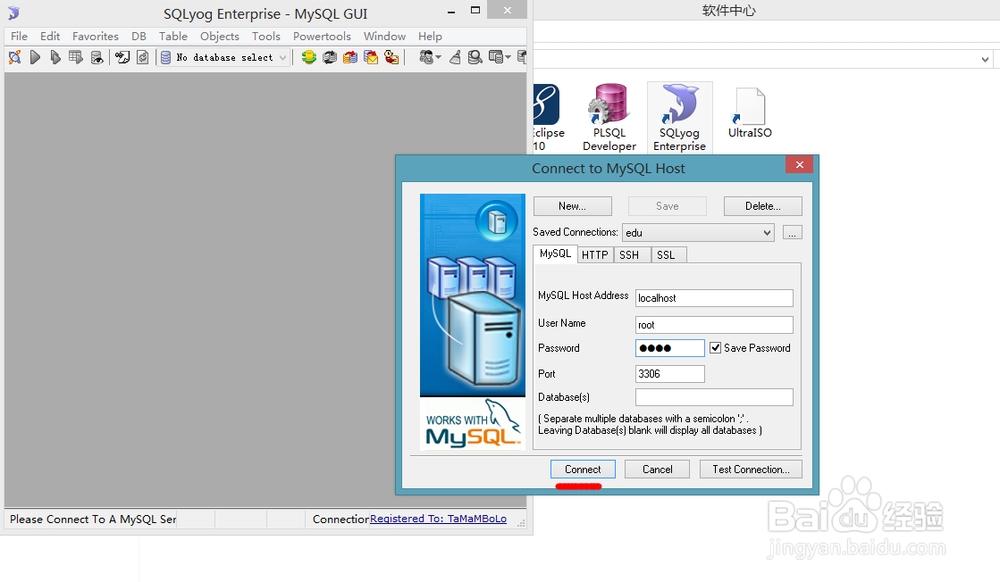1000x582 pixels.
Task: Toggle the Save Password checkbox
Action: tap(716, 348)
